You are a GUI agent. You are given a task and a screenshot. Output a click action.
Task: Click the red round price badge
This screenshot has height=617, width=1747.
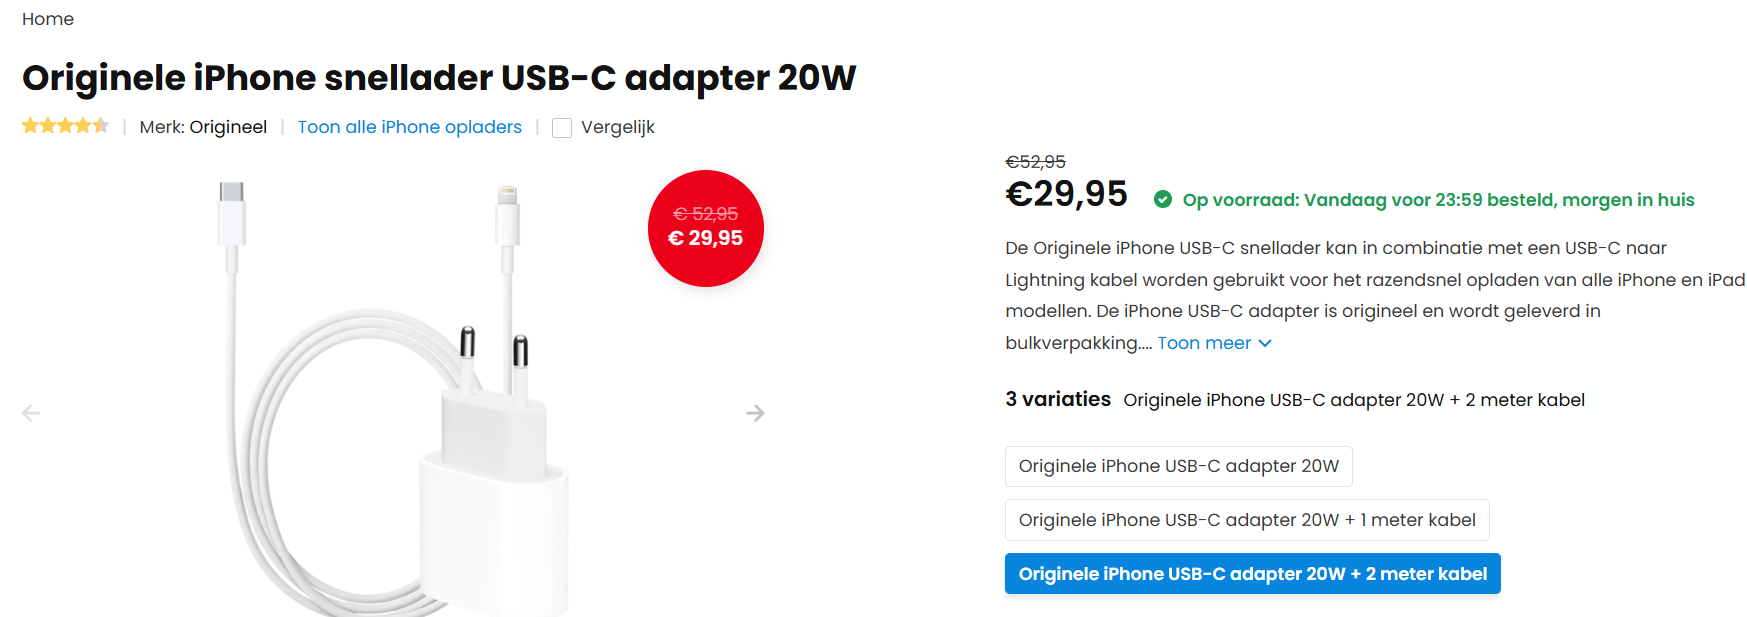pyautogui.click(x=705, y=228)
